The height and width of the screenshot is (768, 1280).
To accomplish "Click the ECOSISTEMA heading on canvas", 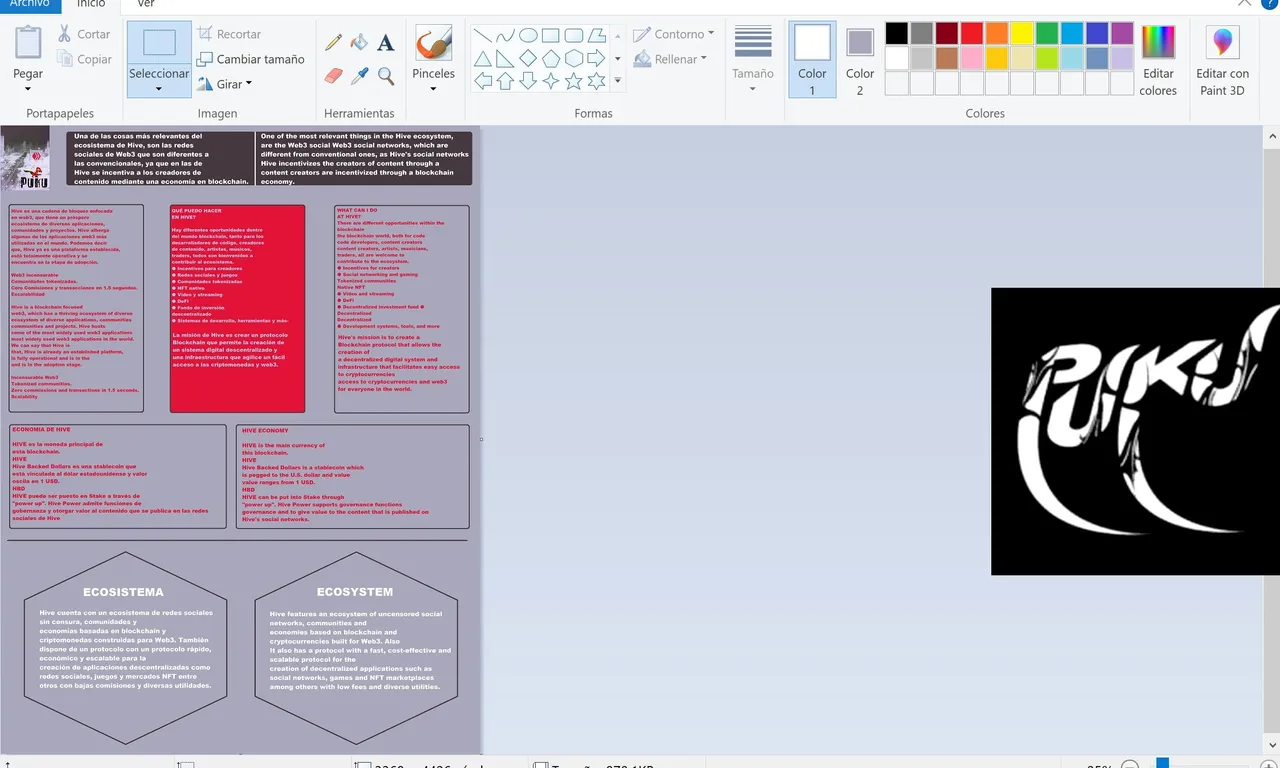I will [123, 592].
